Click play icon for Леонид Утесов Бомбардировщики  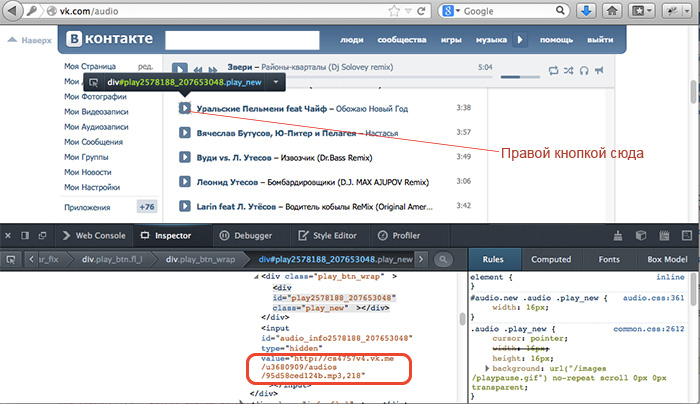[x=185, y=182]
